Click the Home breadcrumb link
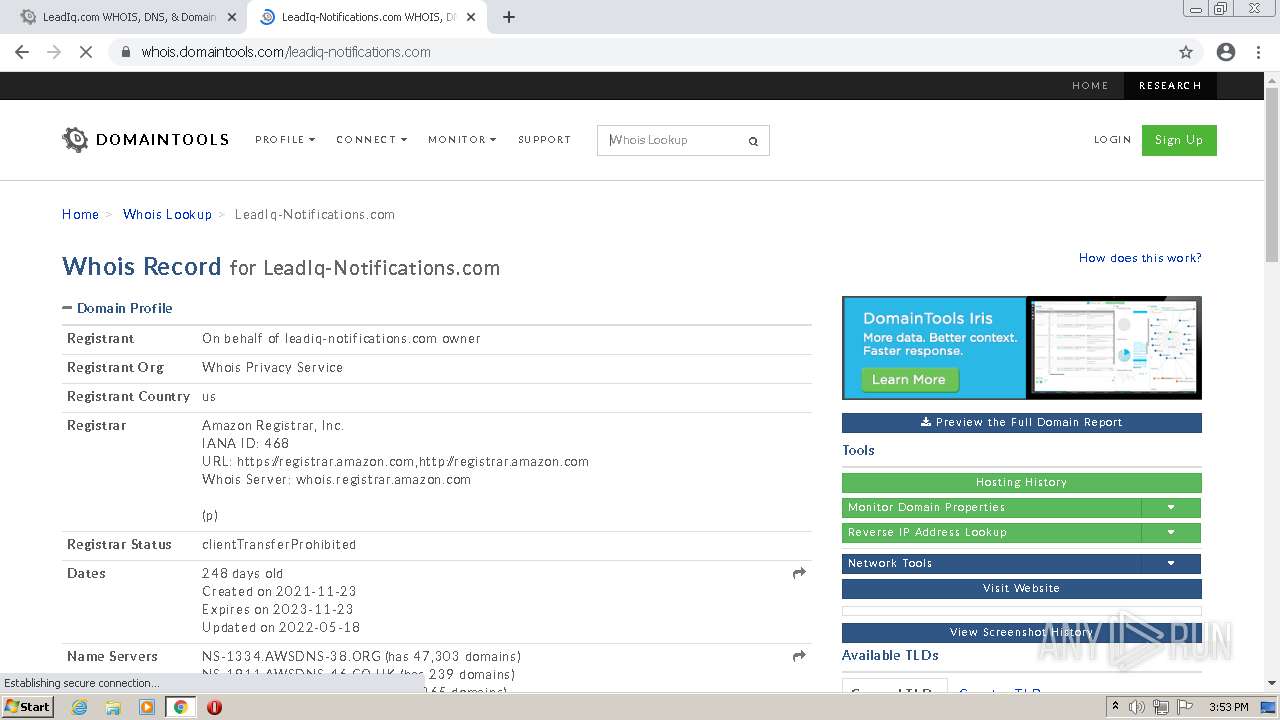Screen dimensions: 1280x720 (80, 214)
